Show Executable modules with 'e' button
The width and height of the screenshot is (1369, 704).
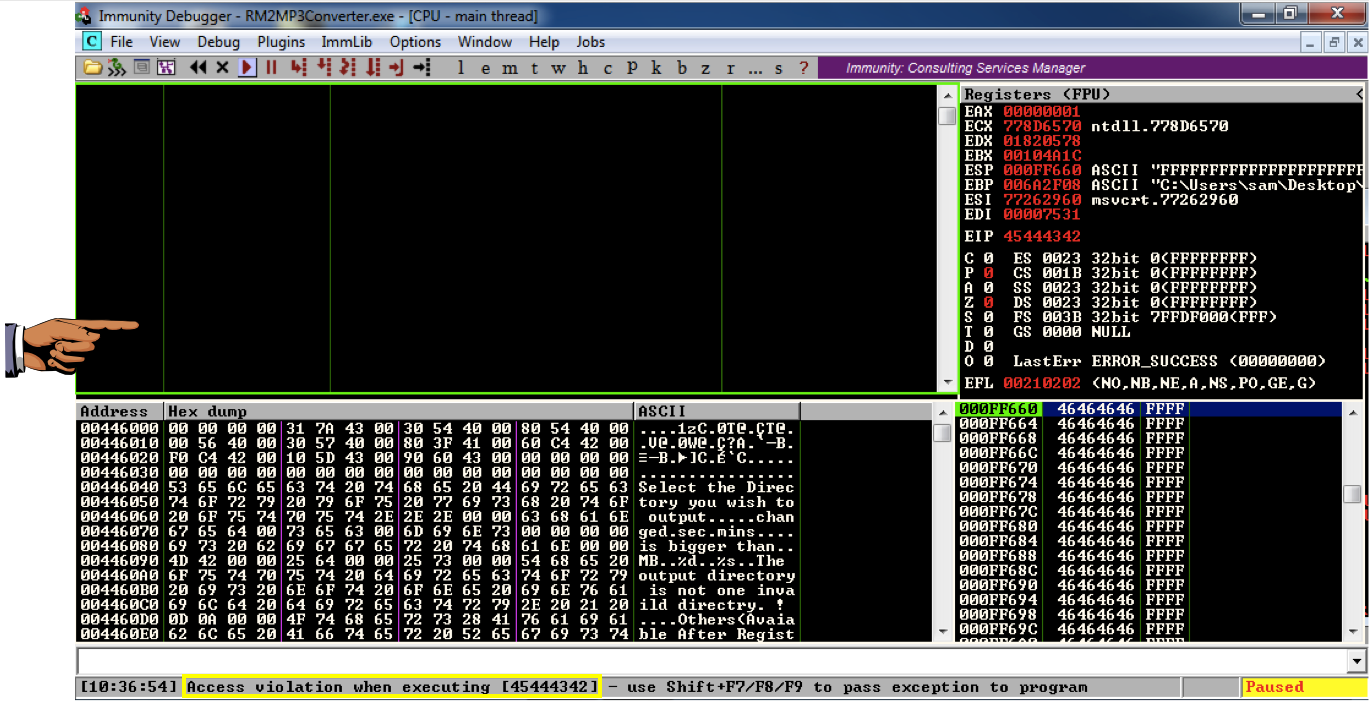[x=486, y=68]
